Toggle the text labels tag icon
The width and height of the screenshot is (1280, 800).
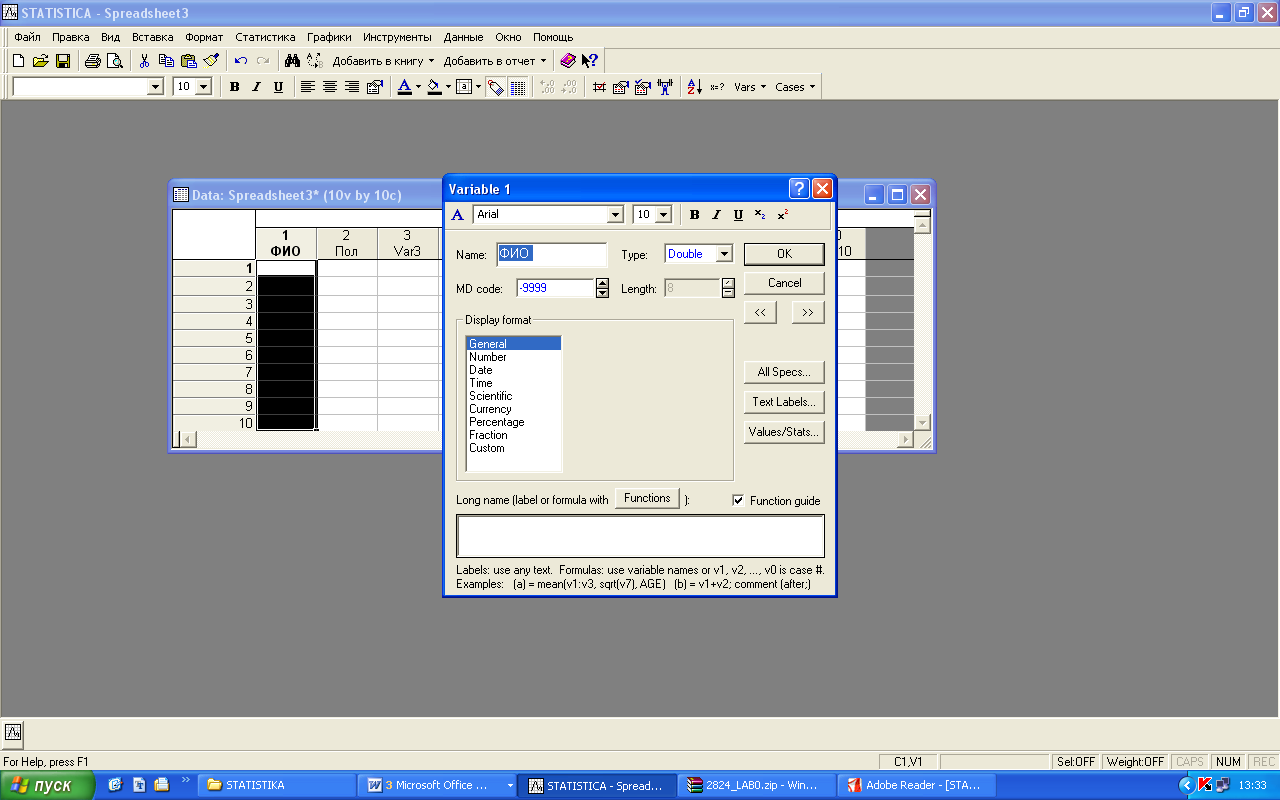point(495,87)
